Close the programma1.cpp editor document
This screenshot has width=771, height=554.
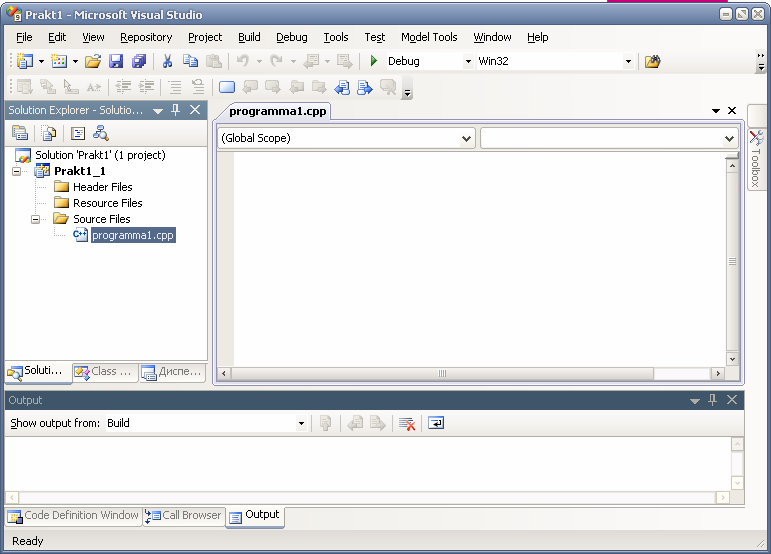732,111
